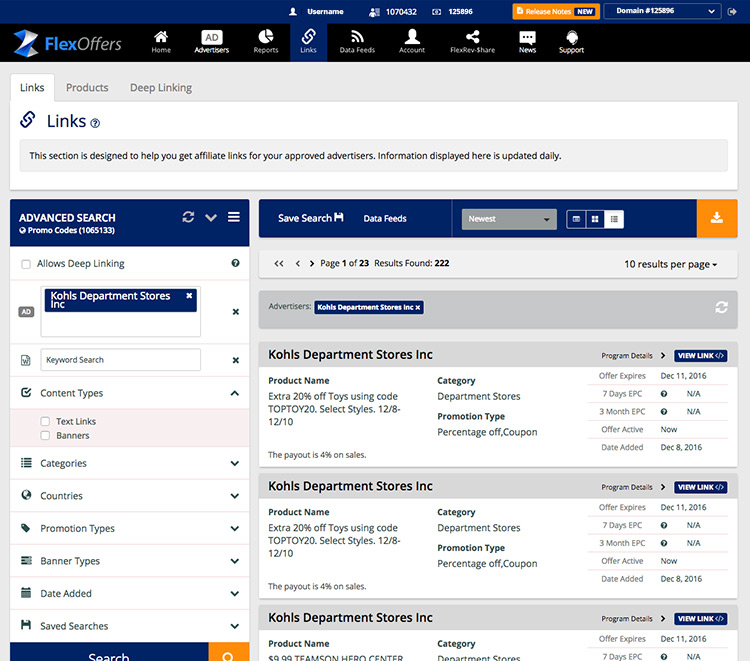Image resolution: width=750 pixels, height=661 pixels.
Task: Check the Banners content type
Action: [45, 435]
